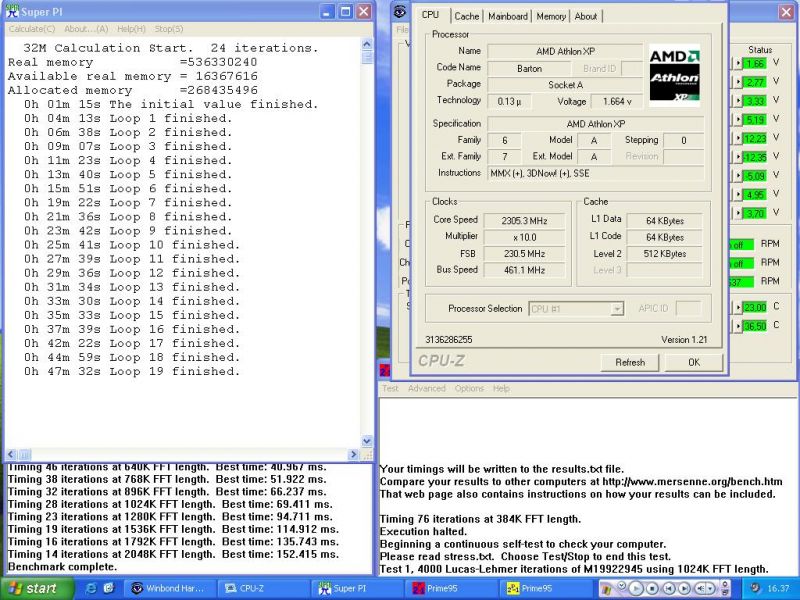Click the arrow button beside 3.70 V reading
Image resolution: width=800 pixels, height=600 pixels.
(738, 213)
